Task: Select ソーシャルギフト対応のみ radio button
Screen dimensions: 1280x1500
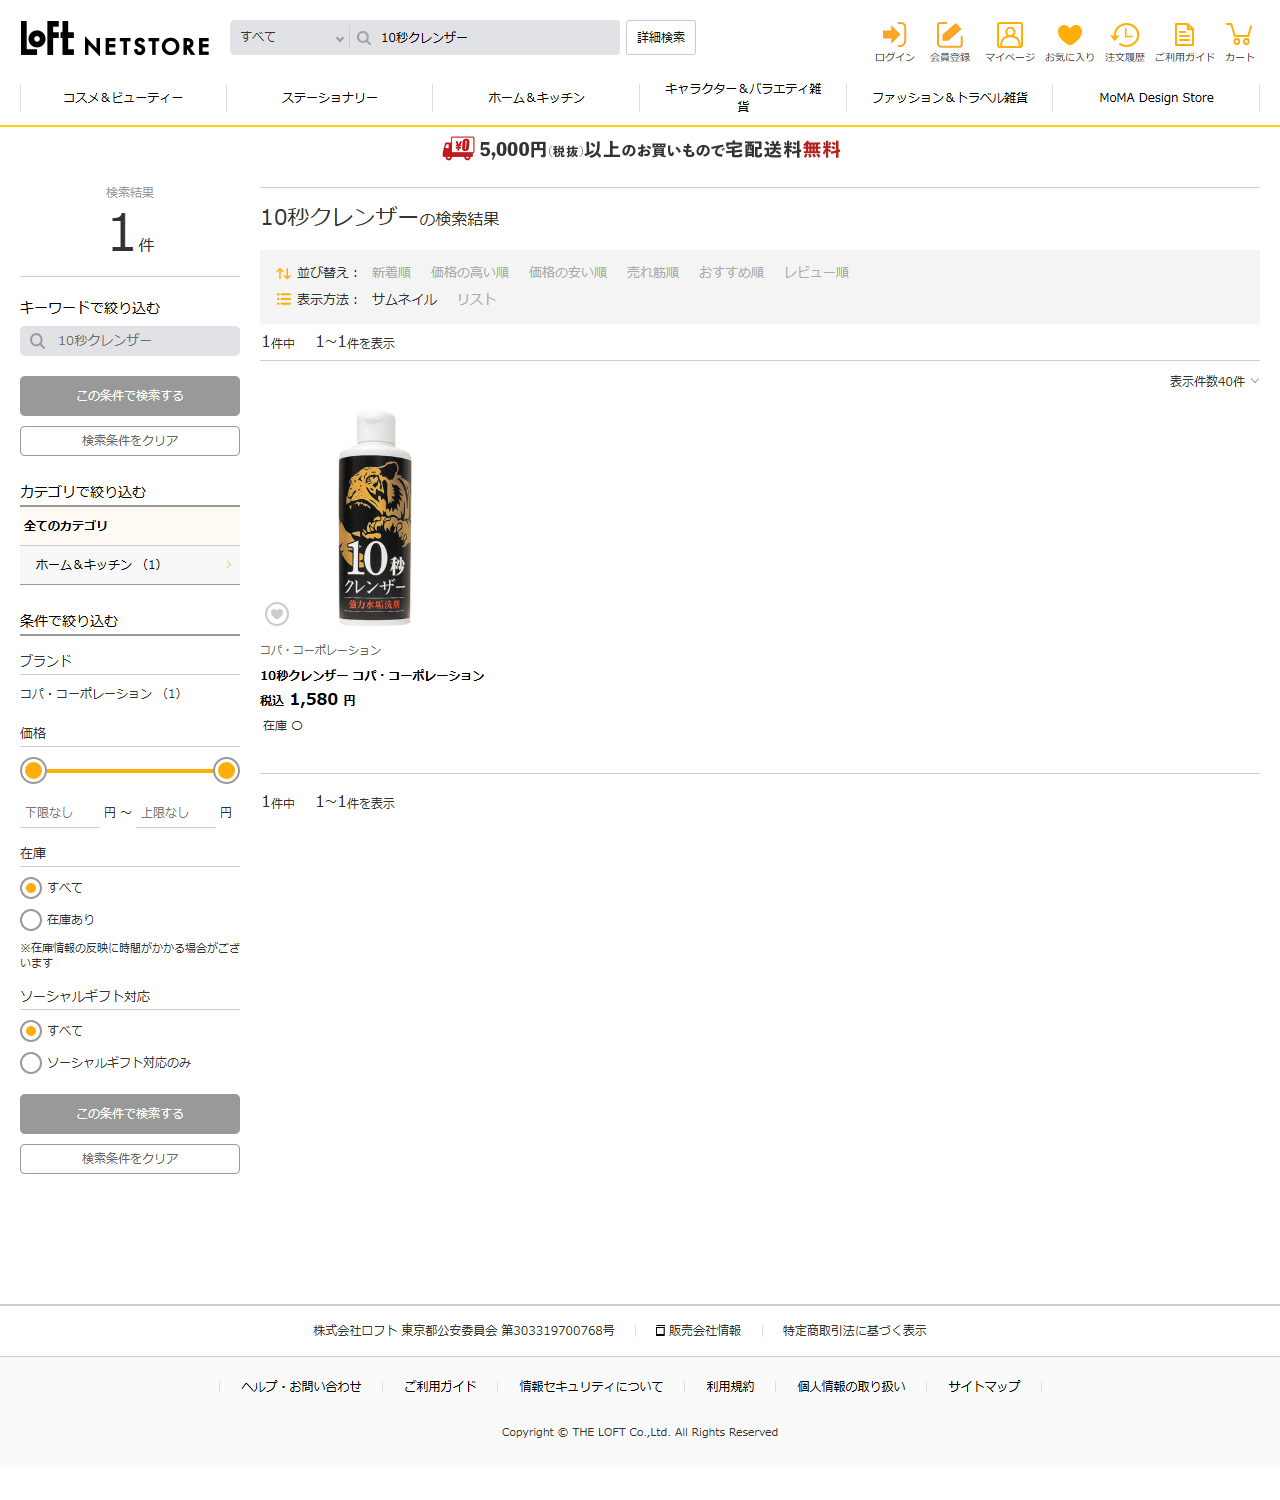Action: (x=31, y=1063)
